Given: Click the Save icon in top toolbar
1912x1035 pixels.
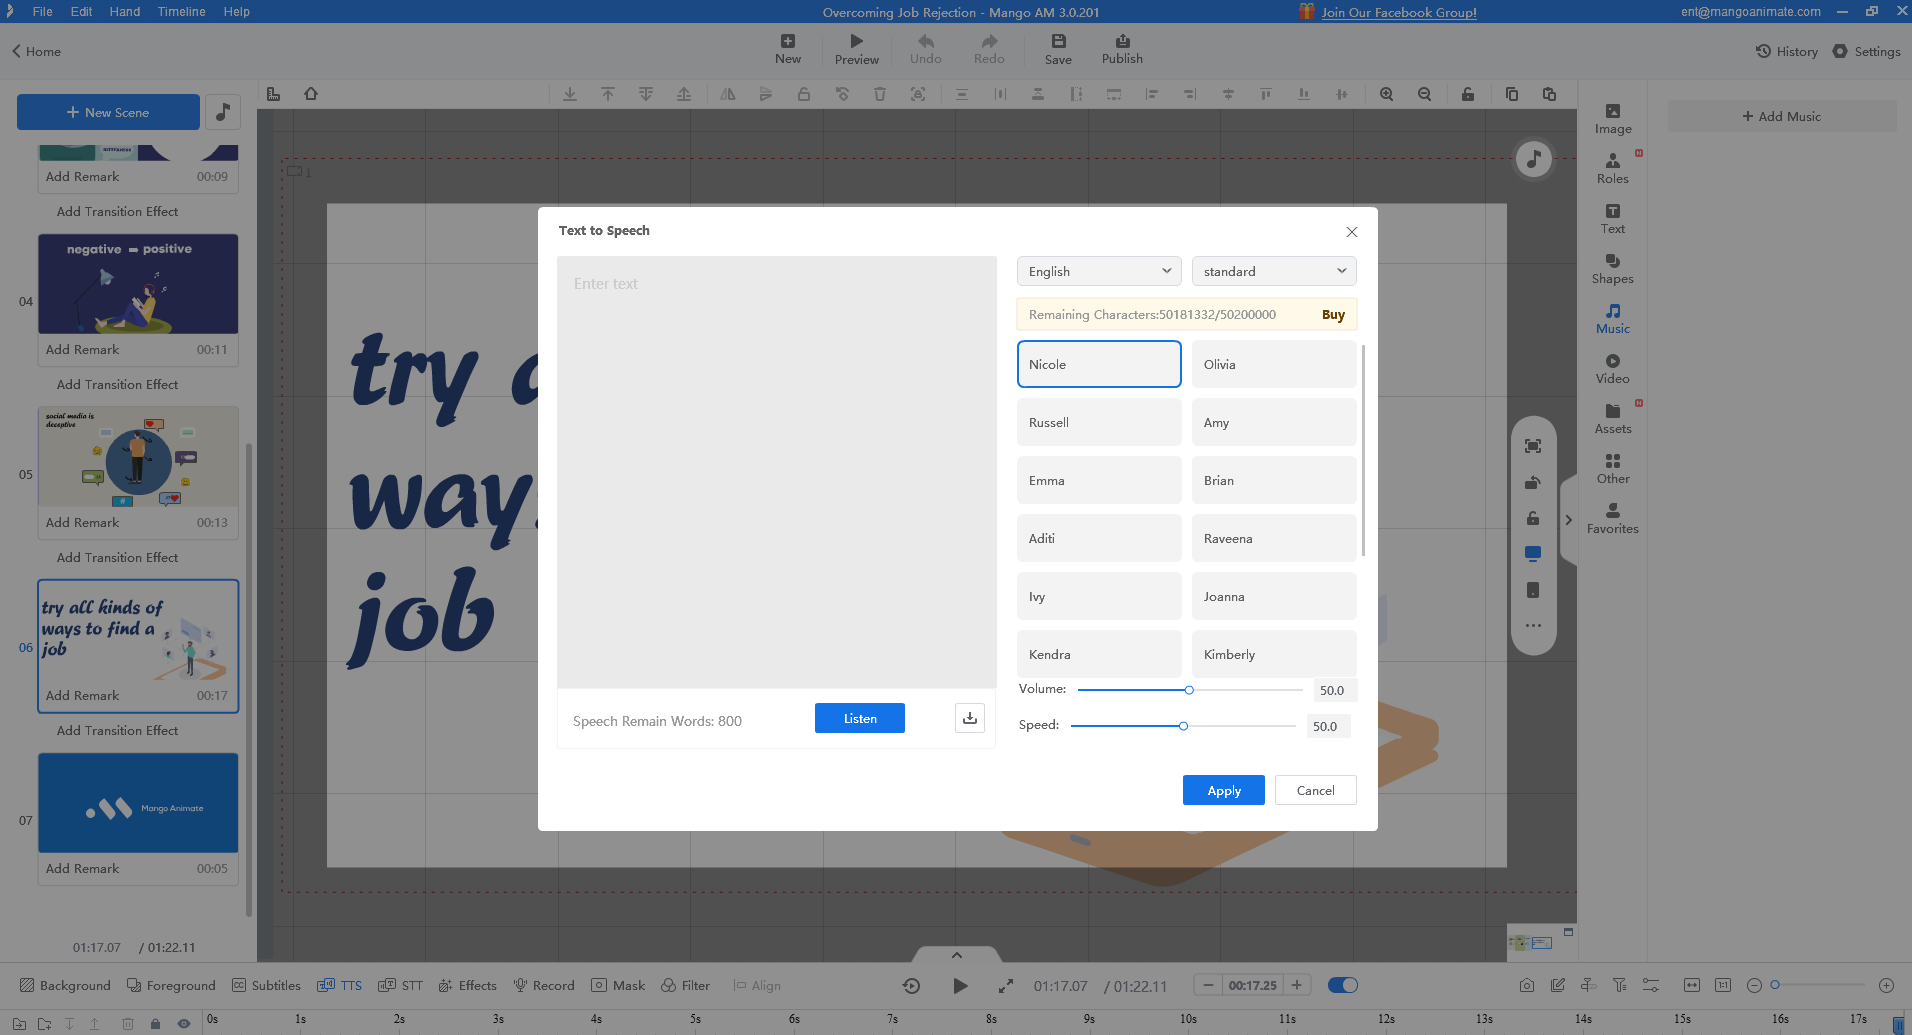Looking at the screenshot, I should coord(1058,48).
